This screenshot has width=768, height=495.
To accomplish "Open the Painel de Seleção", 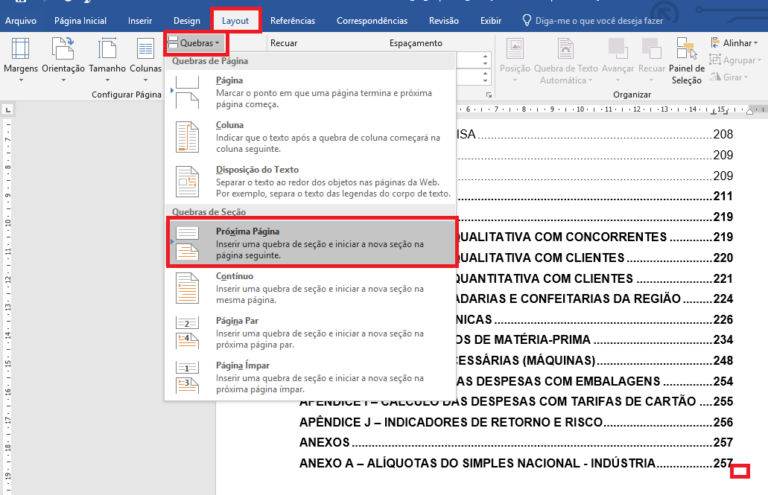I will point(686,61).
